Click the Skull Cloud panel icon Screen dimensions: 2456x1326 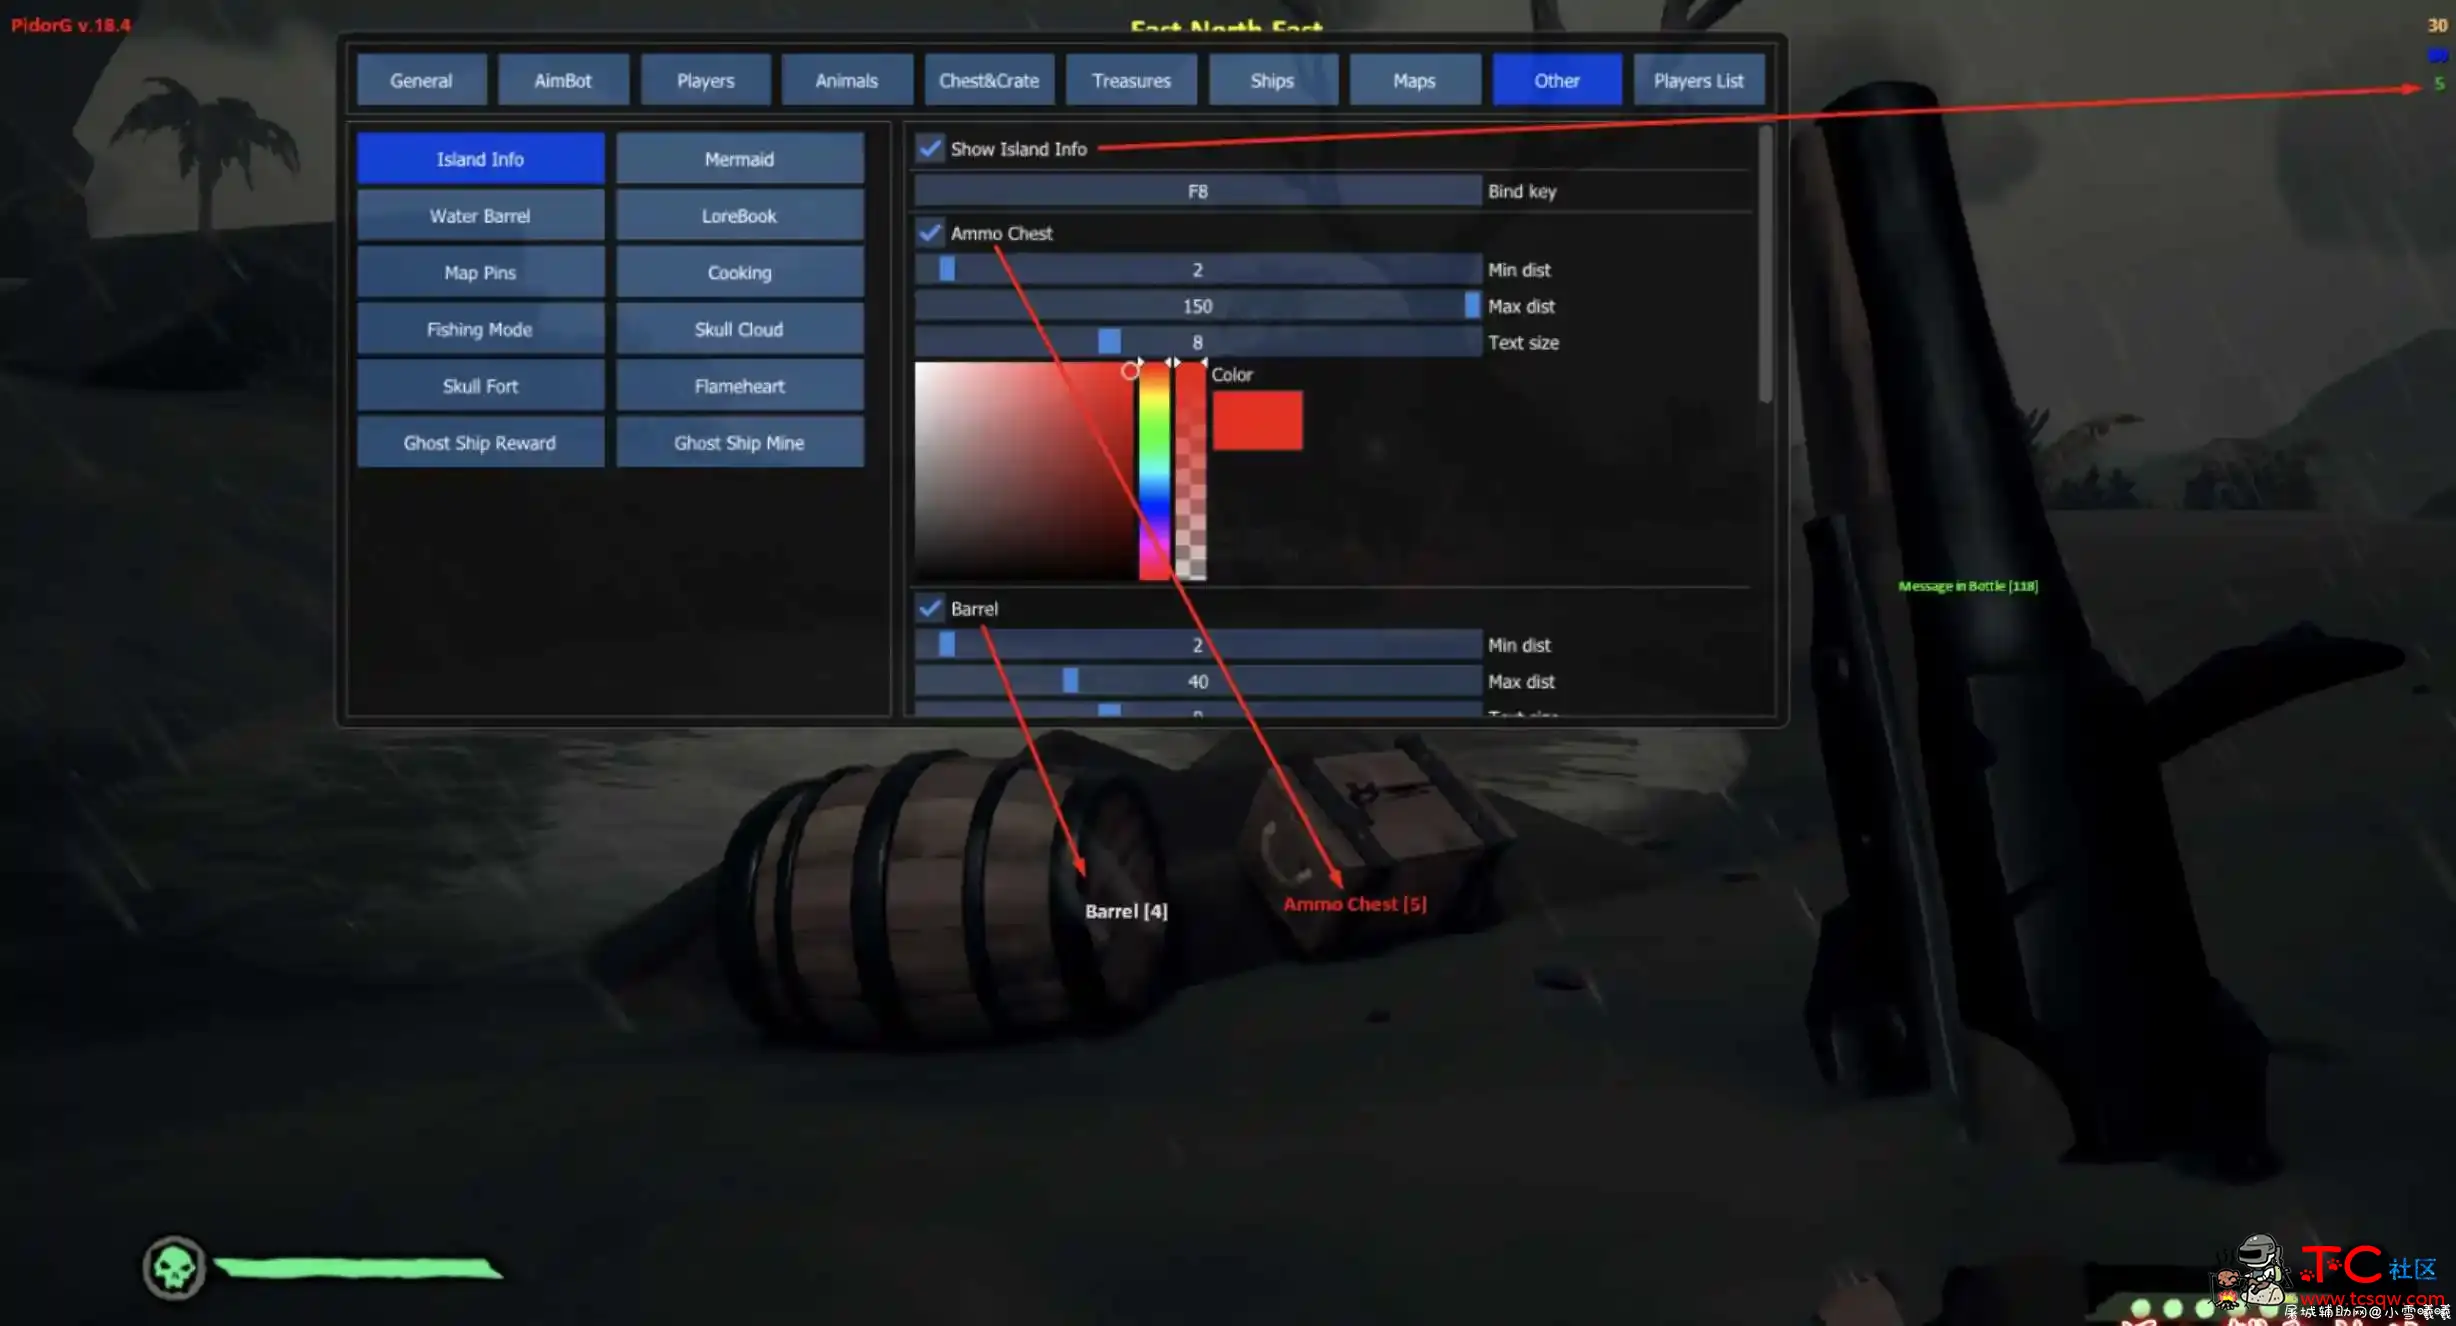(x=738, y=328)
